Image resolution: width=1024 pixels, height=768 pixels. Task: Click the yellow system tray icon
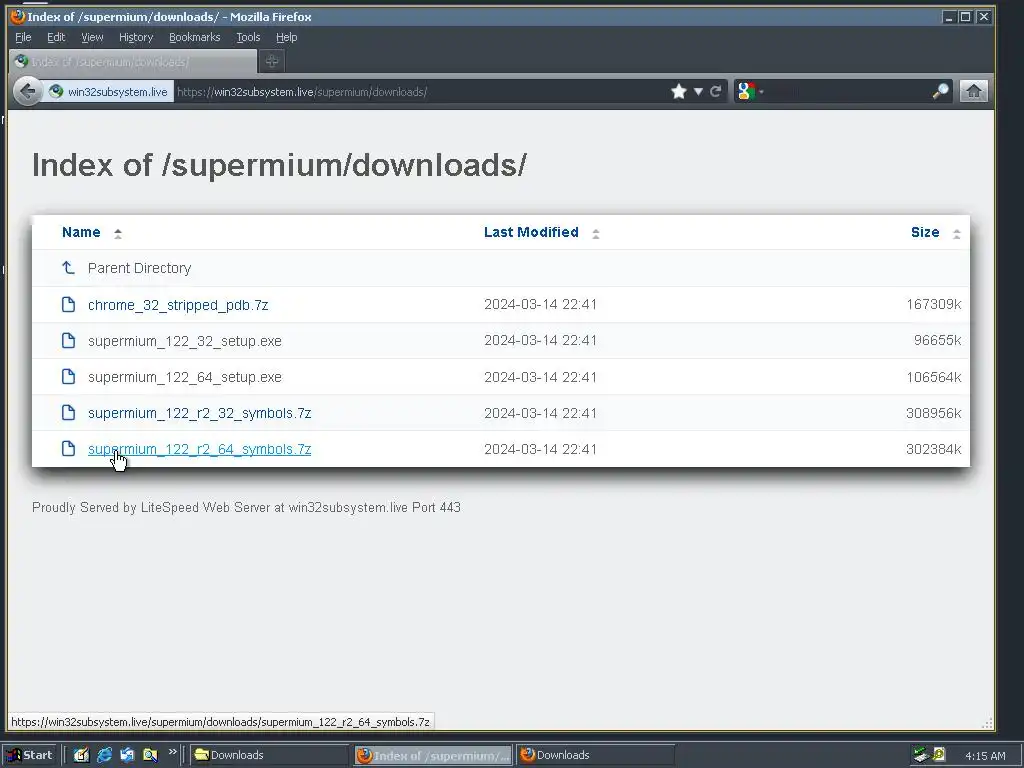click(x=939, y=755)
